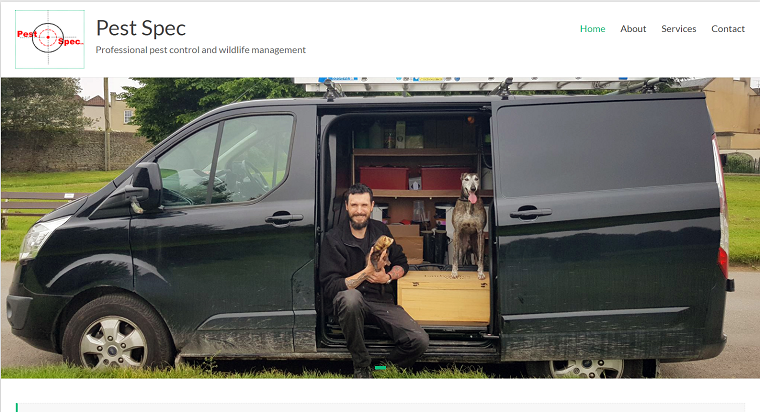Image resolution: width=760 pixels, height=412 pixels.
Task: Click the red storage boxes on shelf
Action: click(x=413, y=178)
